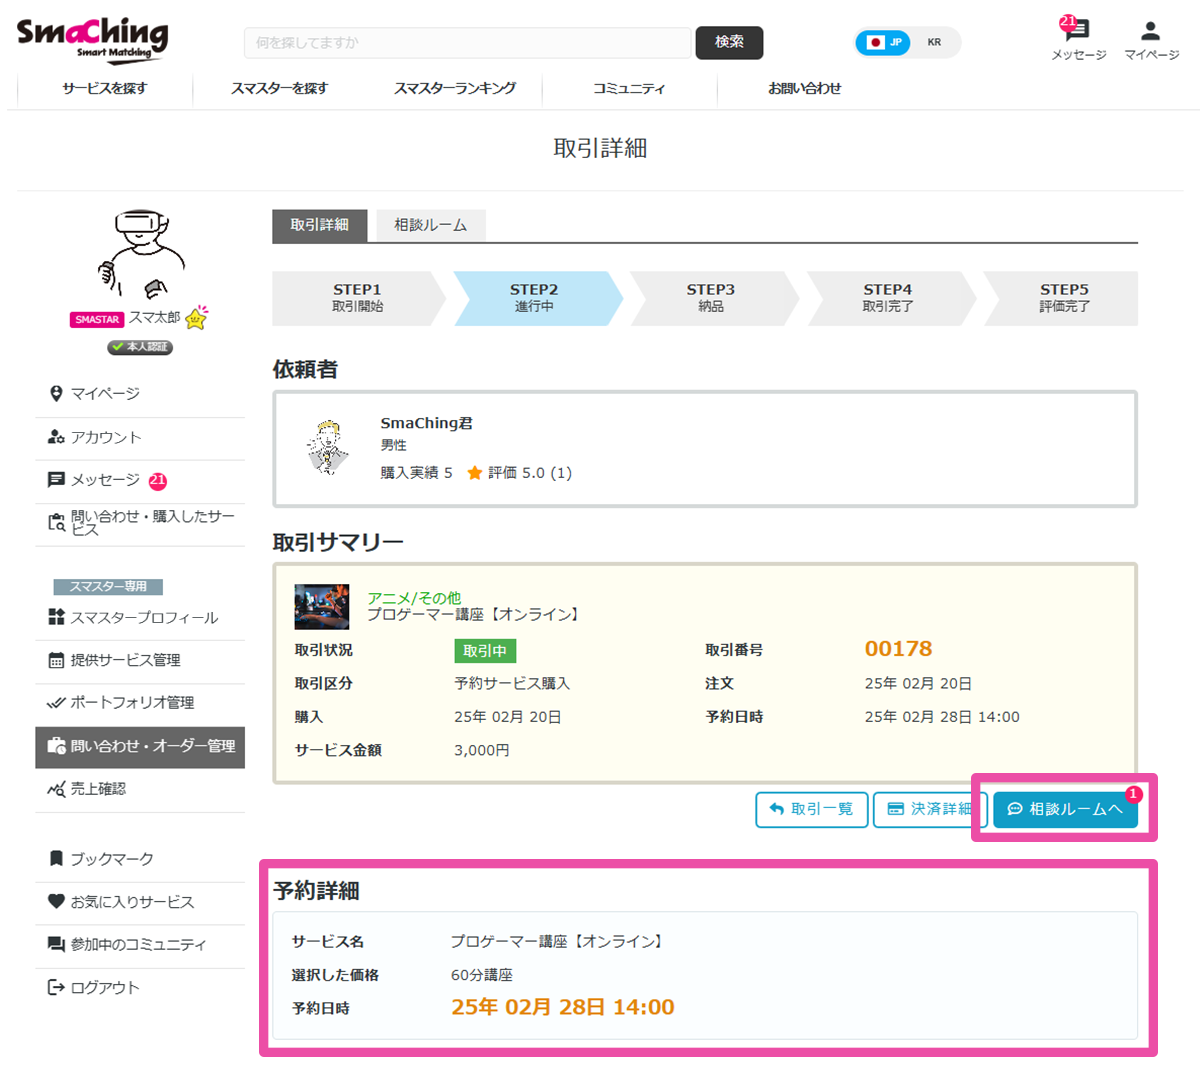The height and width of the screenshot is (1074, 1200).
Task: Switch to the 相談ルーム tab
Action: pyautogui.click(x=430, y=225)
